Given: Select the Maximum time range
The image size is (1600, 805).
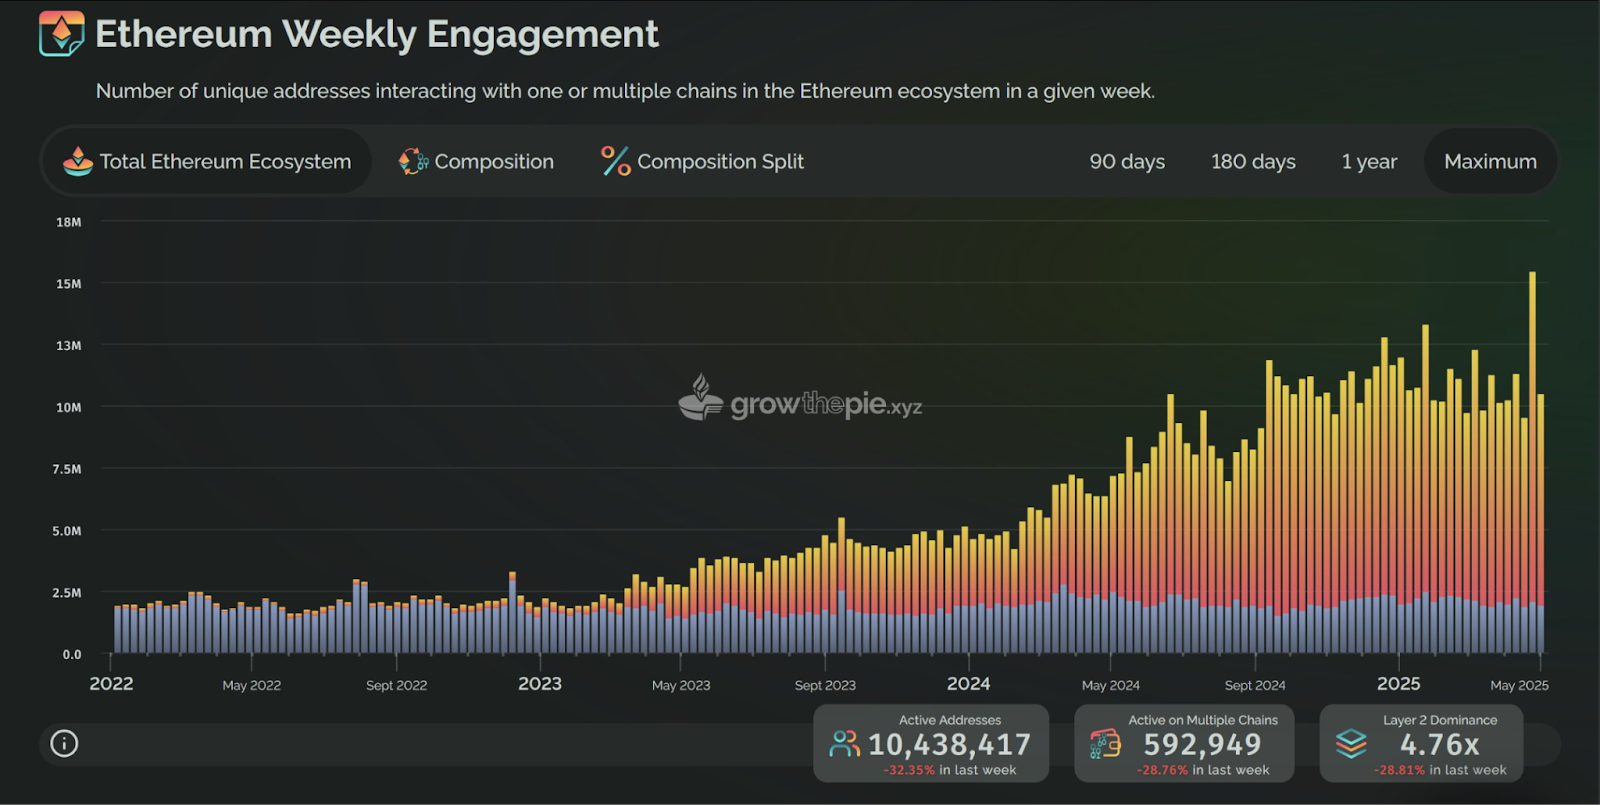Looking at the screenshot, I should [1490, 161].
